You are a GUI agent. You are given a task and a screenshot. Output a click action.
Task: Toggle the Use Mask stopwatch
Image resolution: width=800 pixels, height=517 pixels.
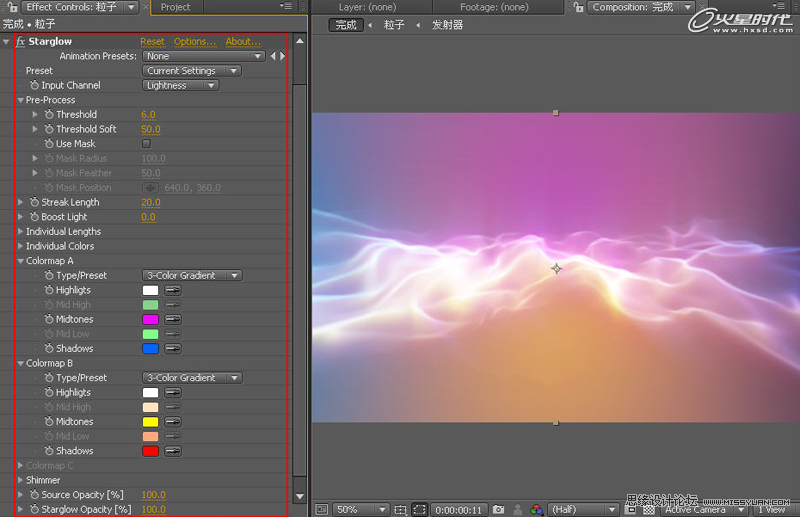click(49, 144)
